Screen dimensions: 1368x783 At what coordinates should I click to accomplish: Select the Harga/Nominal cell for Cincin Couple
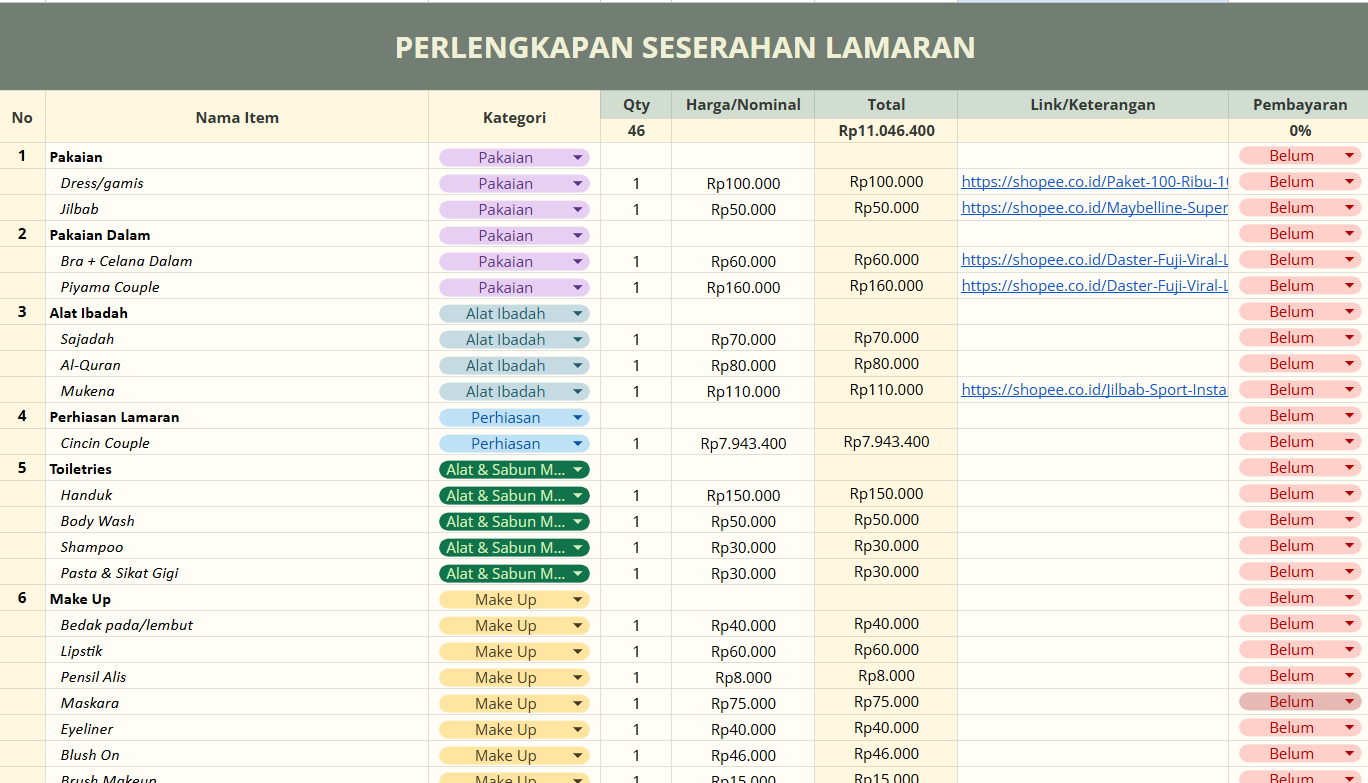[743, 444]
